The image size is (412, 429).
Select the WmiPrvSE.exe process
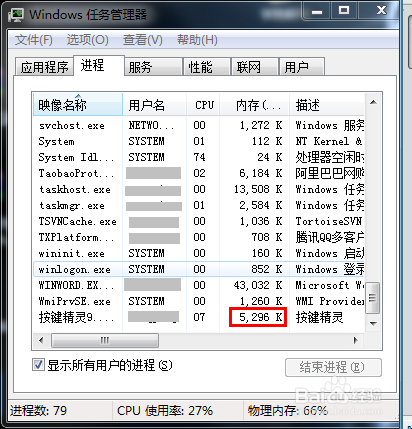(x=74, y=301)
